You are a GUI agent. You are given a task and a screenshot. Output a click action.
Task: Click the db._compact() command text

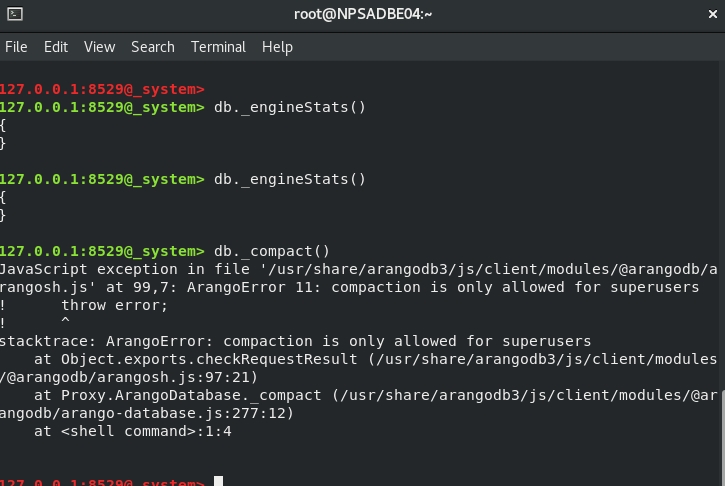click(x=272, y=251)
